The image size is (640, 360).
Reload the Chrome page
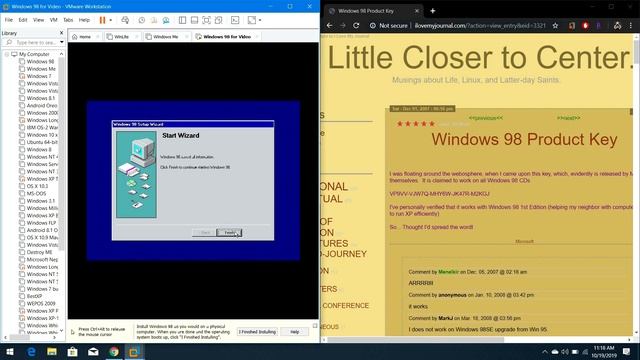click(x=356, y=25)
